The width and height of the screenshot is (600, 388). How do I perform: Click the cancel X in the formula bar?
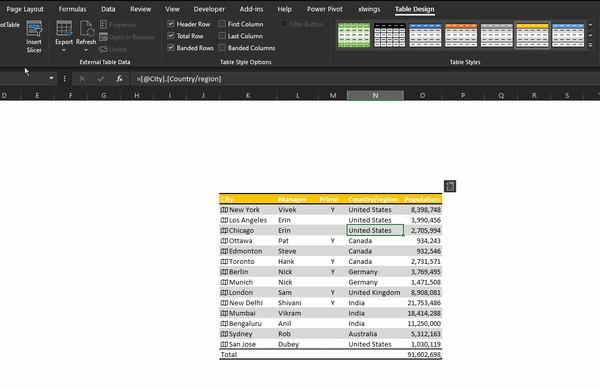[82, 79]
